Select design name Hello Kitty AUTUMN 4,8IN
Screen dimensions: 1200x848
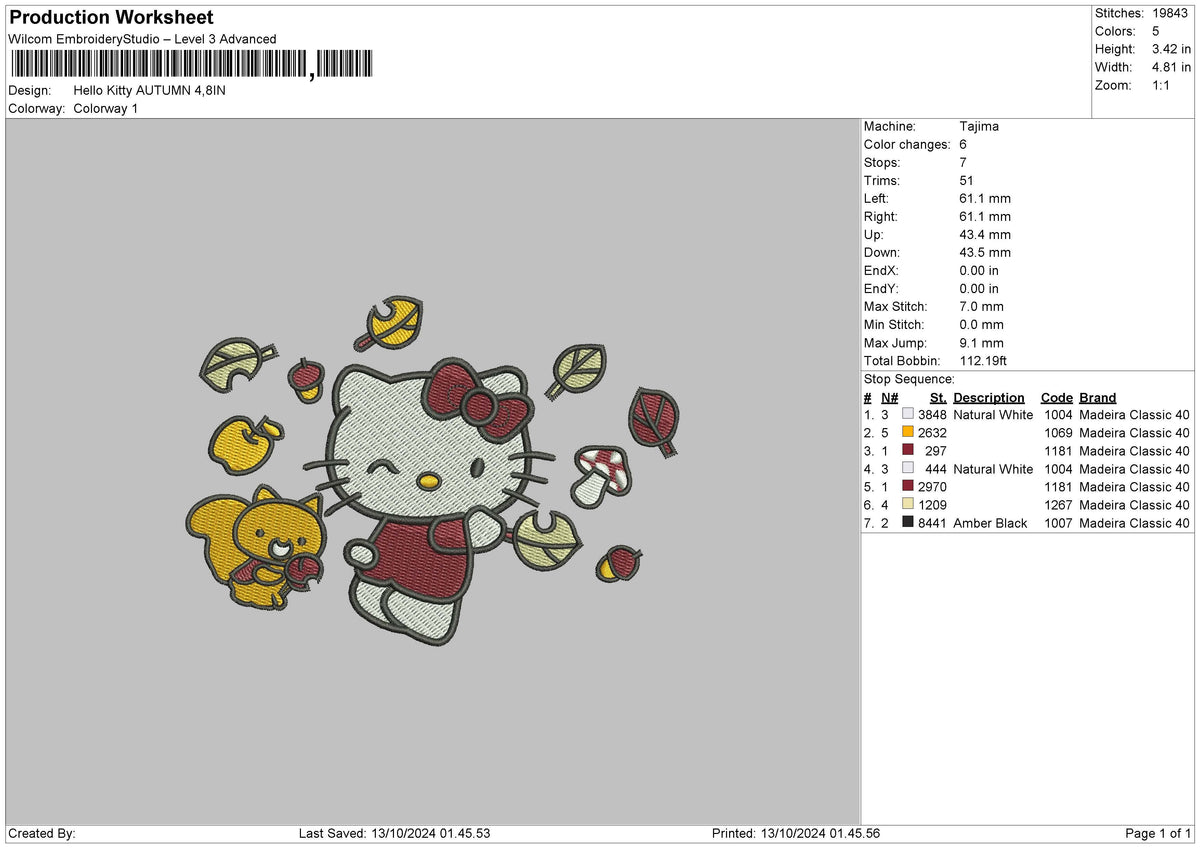(150, 90)
